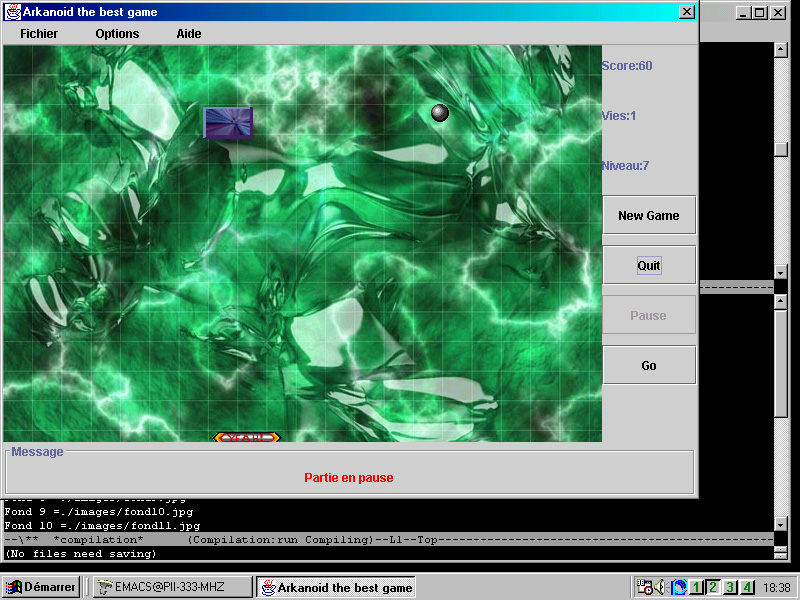Image resolution: width=800 pixels, height=600 pixels.
Task: Open the Démarrer start menu
Action: 41,587
